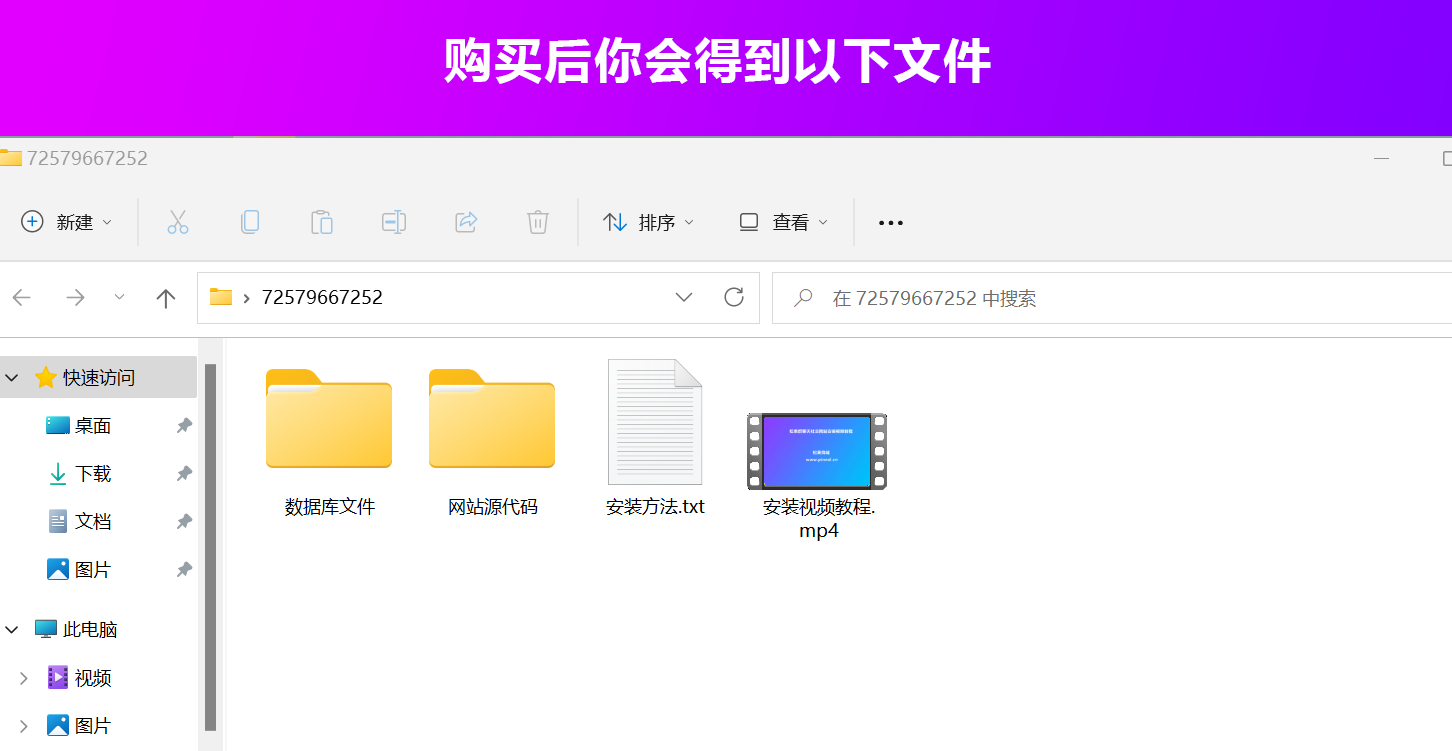This screenshot has height=751, width=1452.
Task: Open the recent locations chevron
Action: click(120, 297)
